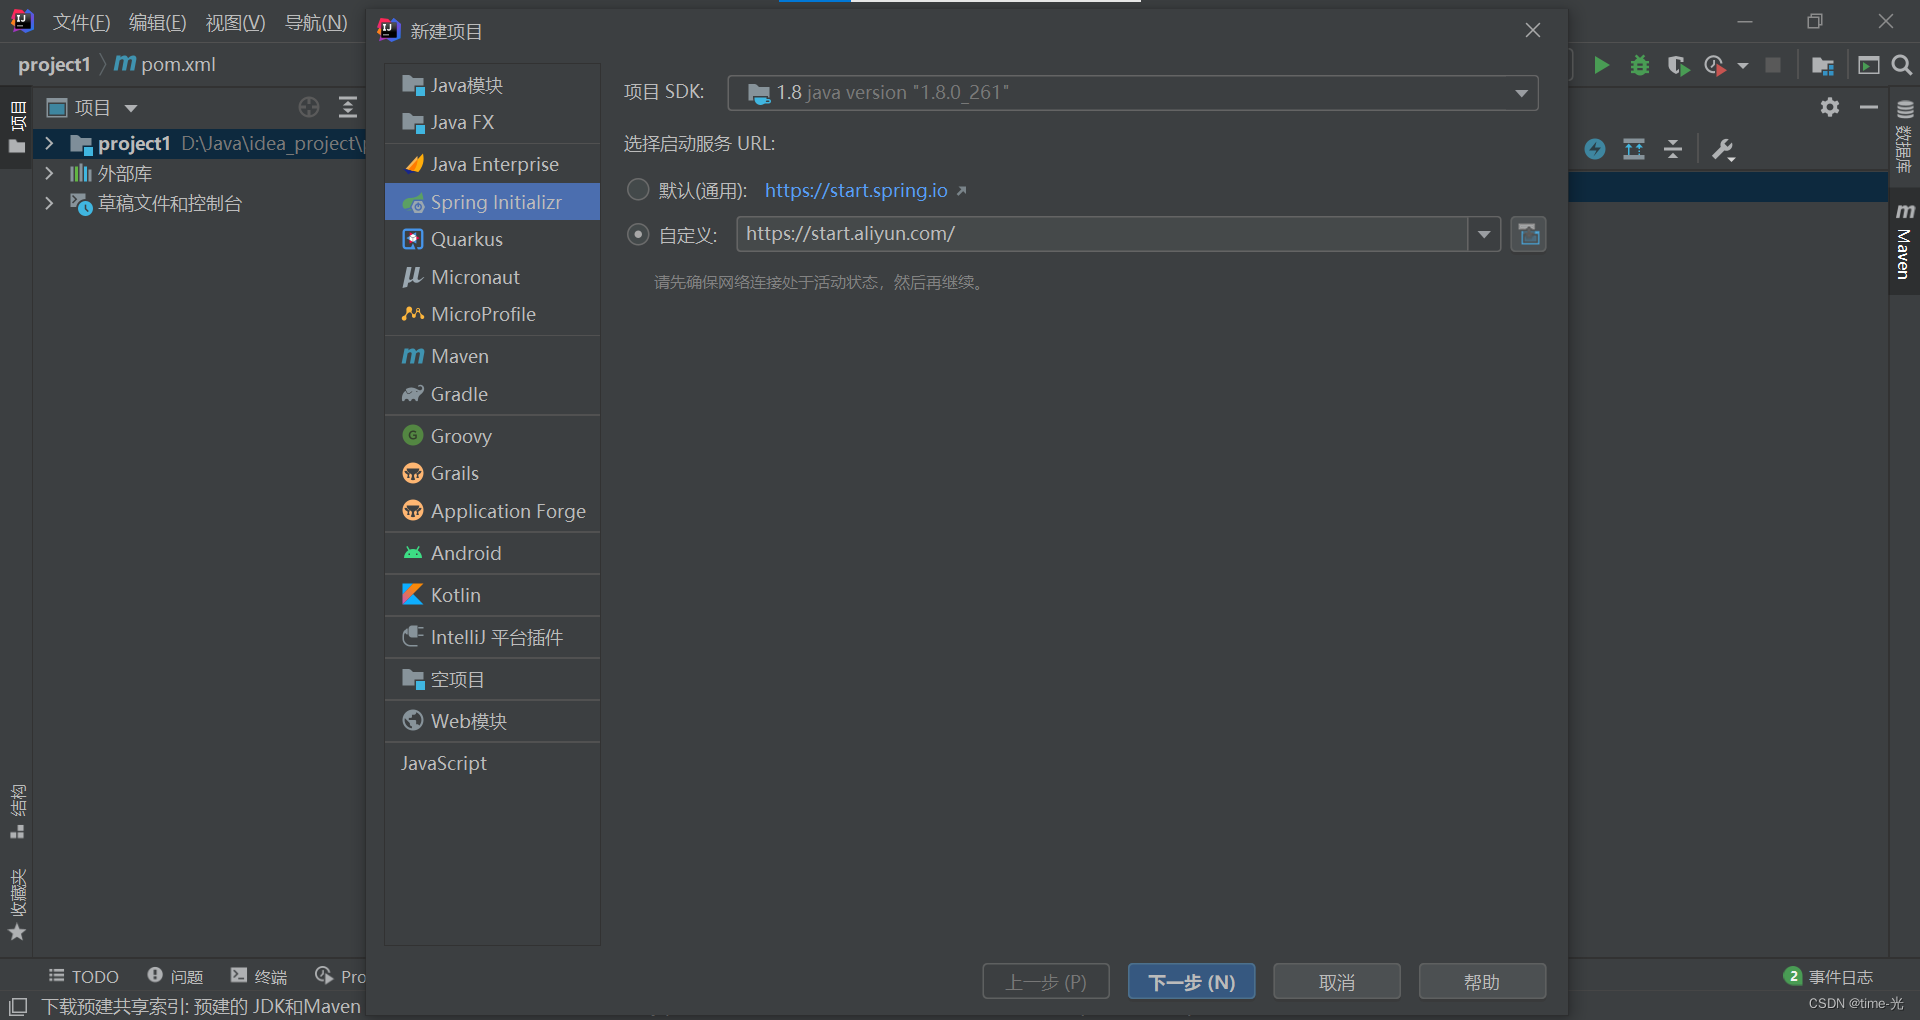Choose Gradle project type
Viewport: 1920px width, 1020px height.
(x=492, y=394)
